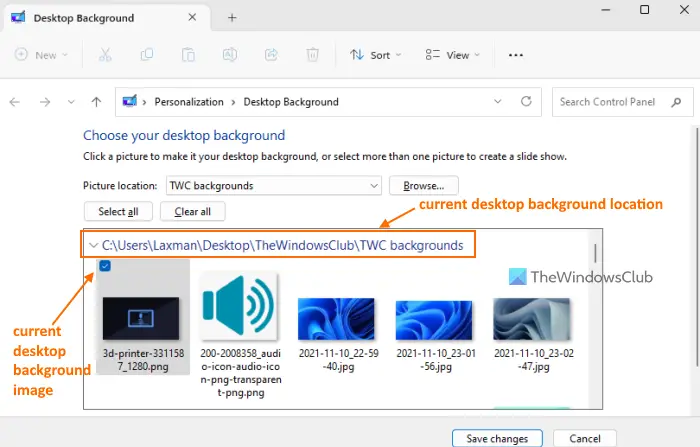700x447 pixels.
Task: Click chevron after Personalization breadcrumb
Action: (233, 102)
